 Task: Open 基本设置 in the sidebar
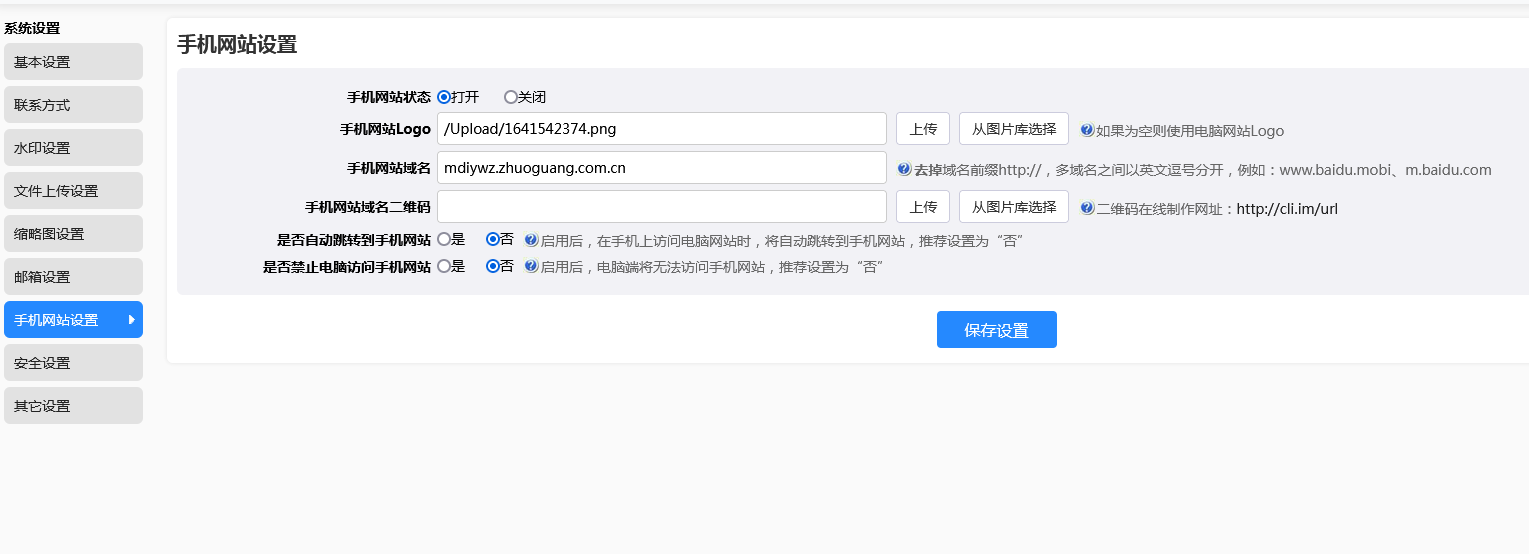click(73, 62)
